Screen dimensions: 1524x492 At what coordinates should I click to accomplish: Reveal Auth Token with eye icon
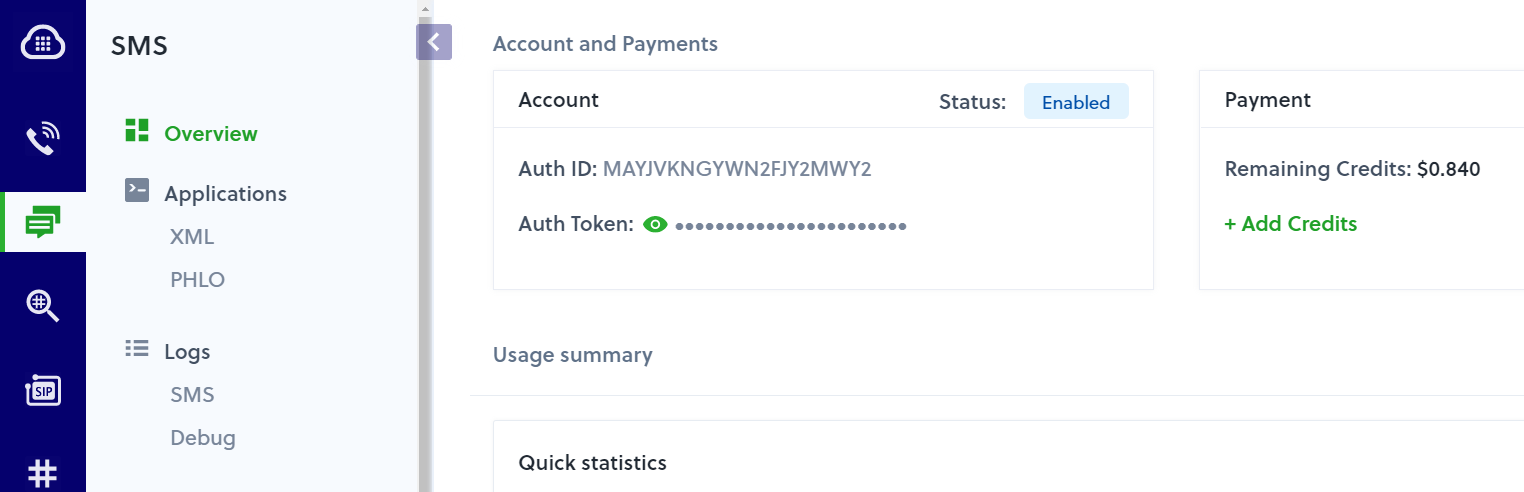tap(655, 225)
